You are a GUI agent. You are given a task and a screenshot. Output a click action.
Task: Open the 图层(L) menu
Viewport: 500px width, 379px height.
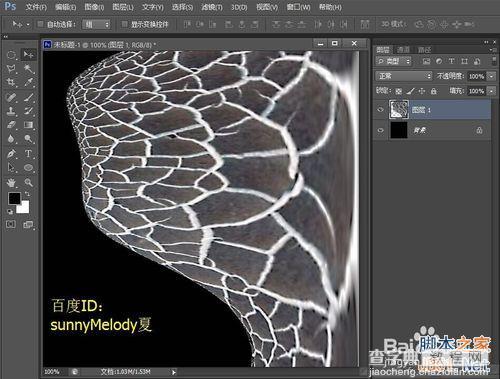pyautogui.click(x=123, y=7)
